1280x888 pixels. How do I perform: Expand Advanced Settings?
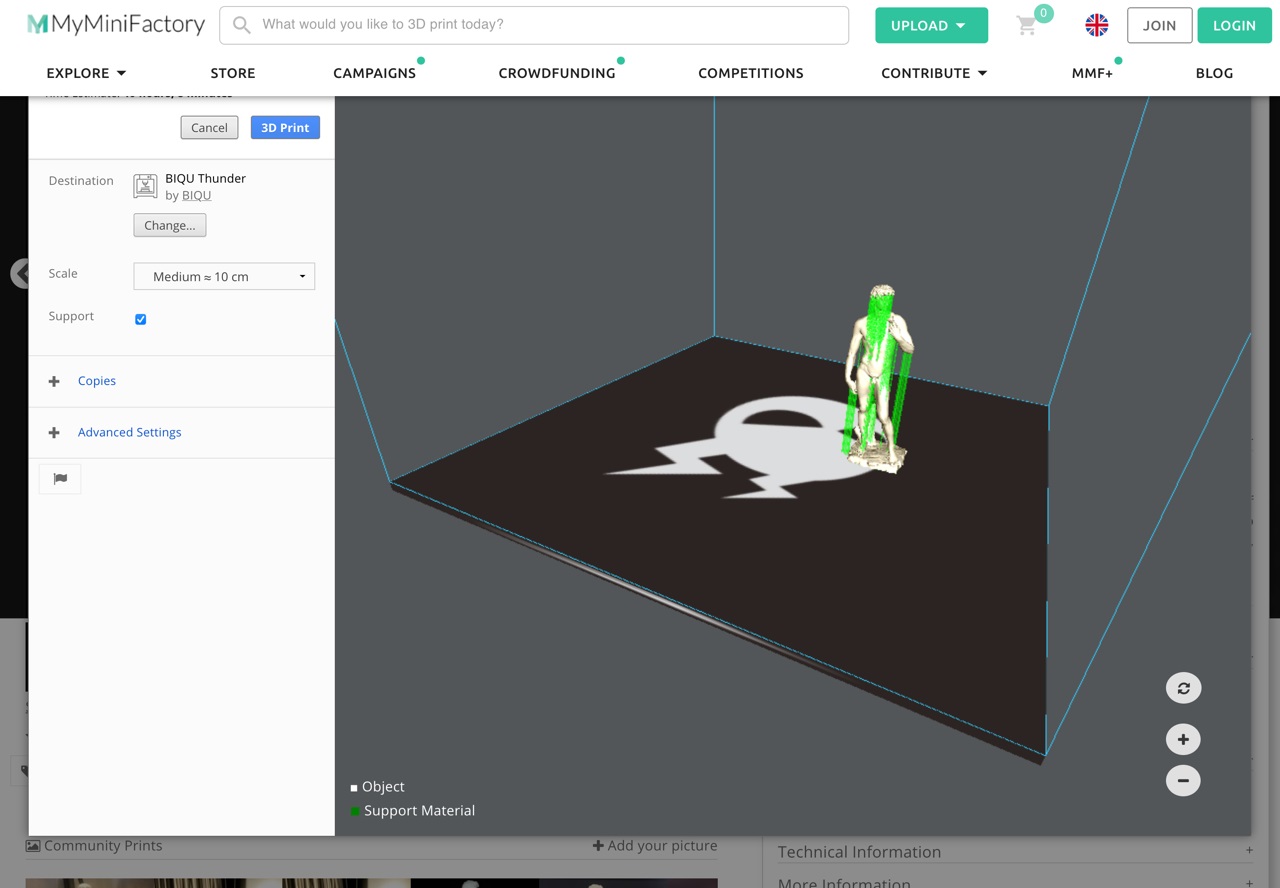click(x=130, y=433)
